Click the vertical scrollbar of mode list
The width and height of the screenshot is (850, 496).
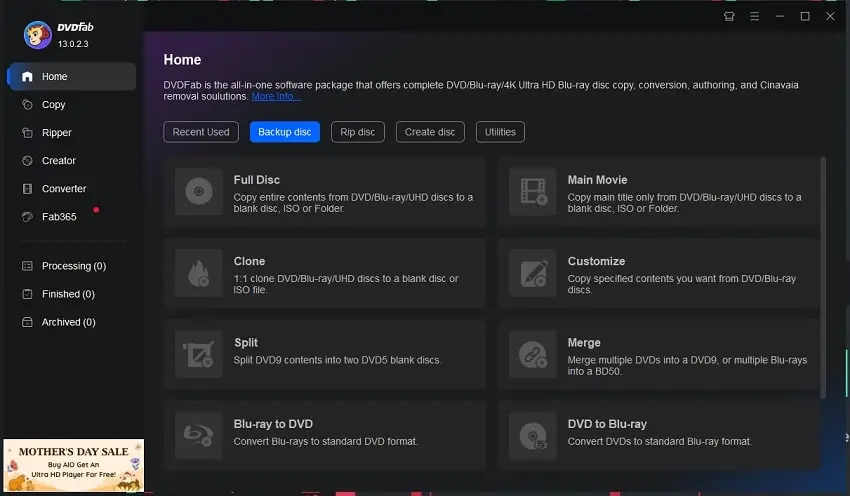tap(823, 278)
